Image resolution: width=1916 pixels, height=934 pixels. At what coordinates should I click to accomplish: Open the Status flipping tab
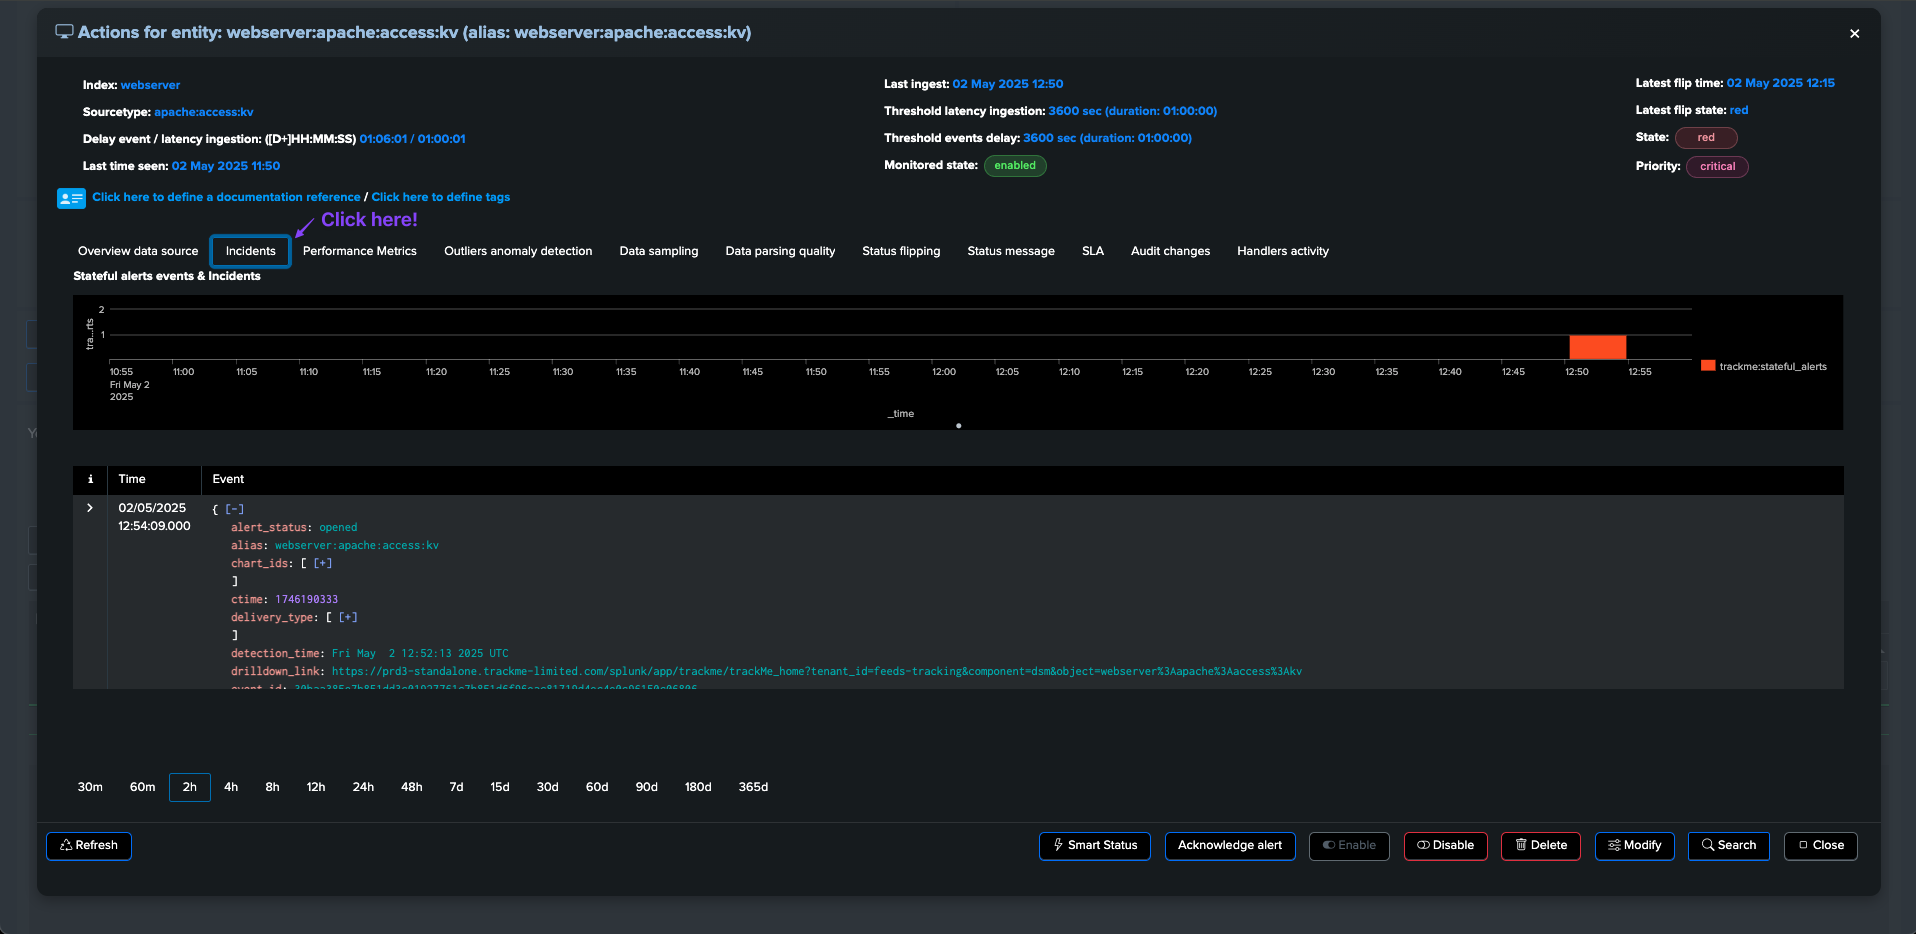point(901,251)
